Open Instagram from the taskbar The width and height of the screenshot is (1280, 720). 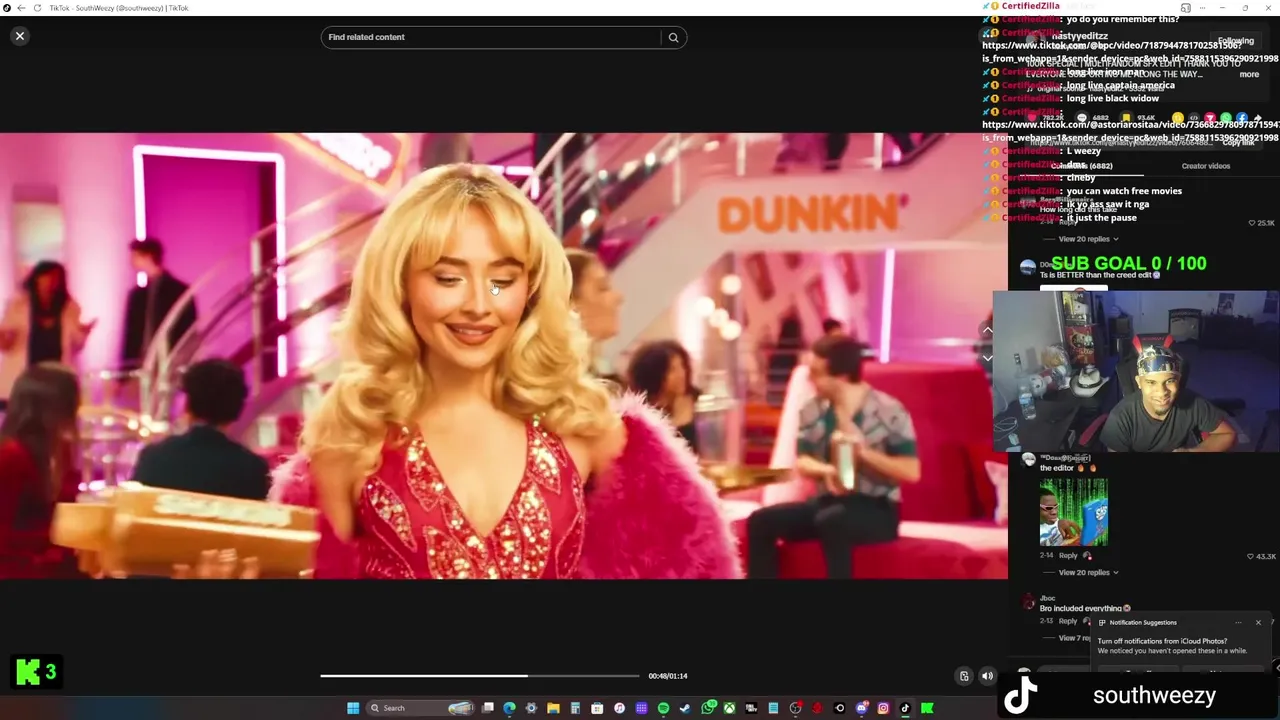click(883, 708)
